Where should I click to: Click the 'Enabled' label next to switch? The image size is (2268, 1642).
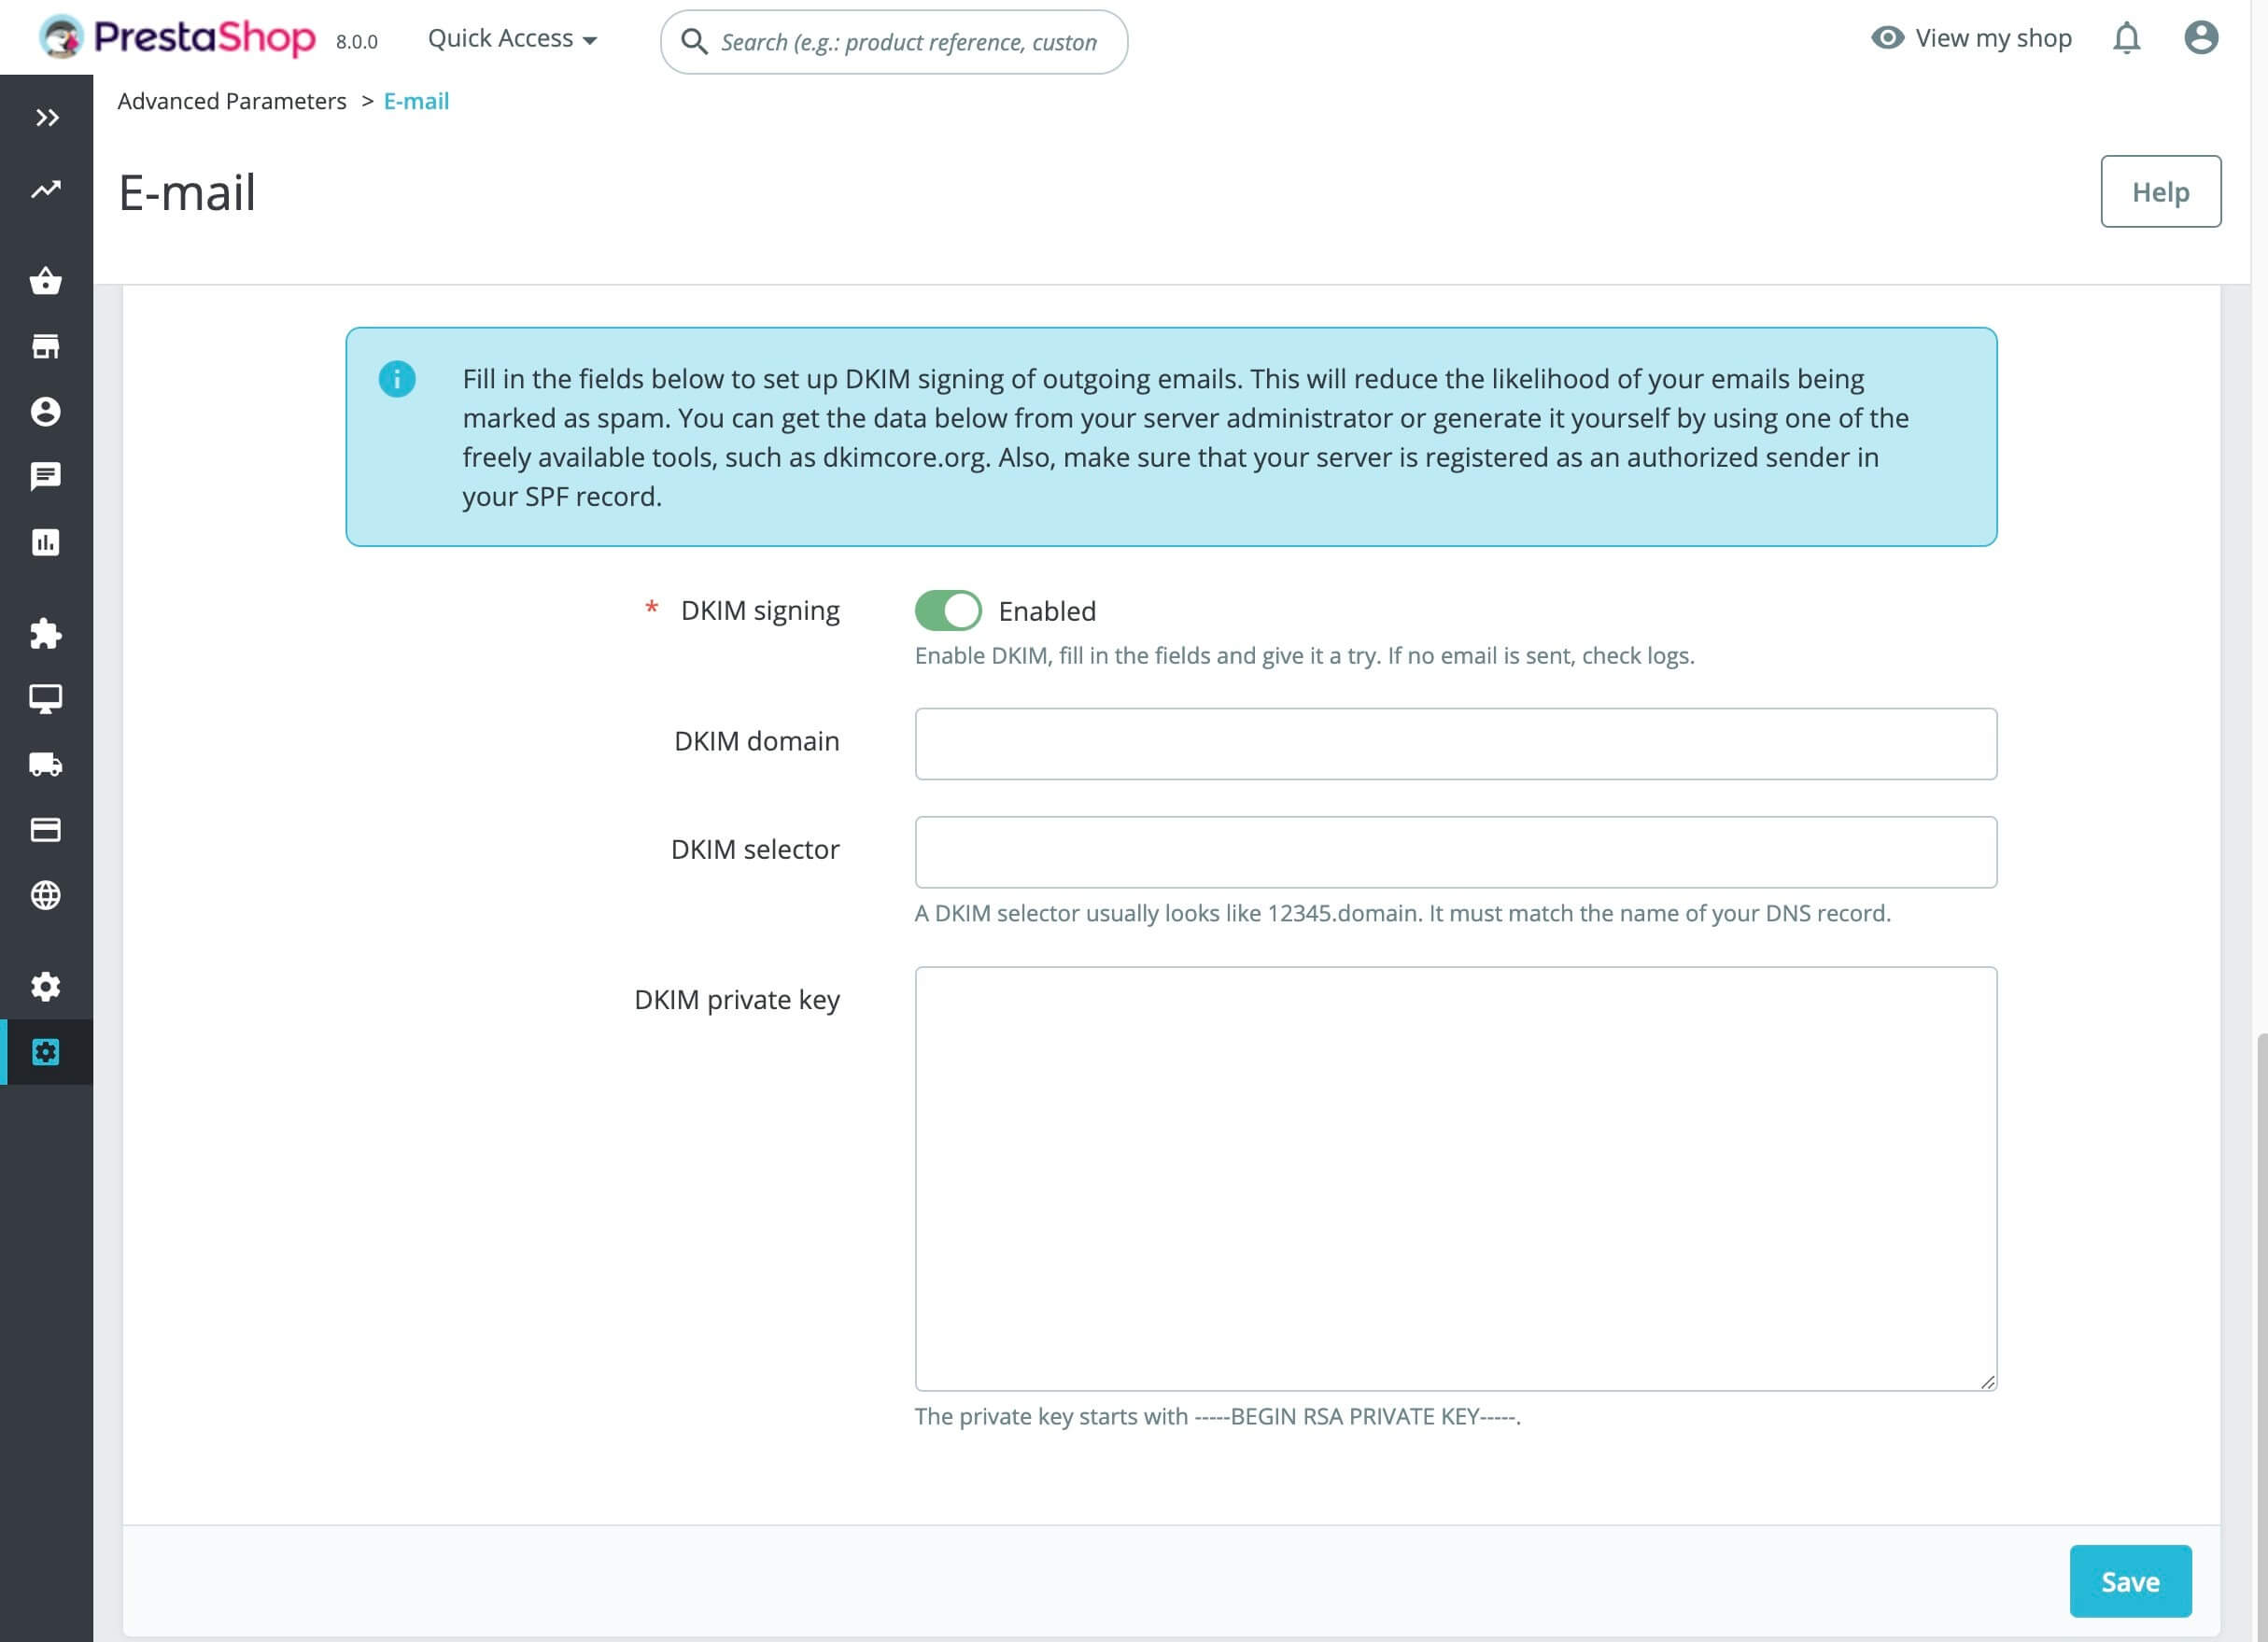click(x=1047, y=611)
